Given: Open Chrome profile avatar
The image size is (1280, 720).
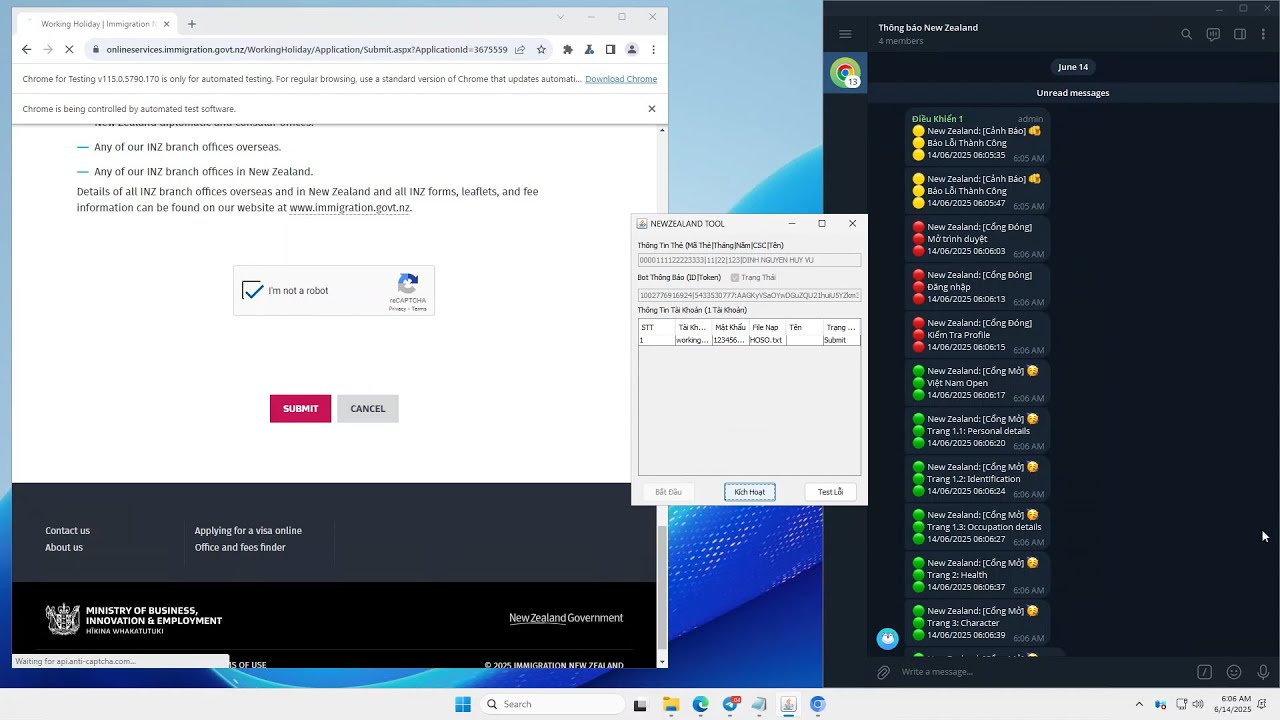Looking at the screenshot, I should click(632, 49).
